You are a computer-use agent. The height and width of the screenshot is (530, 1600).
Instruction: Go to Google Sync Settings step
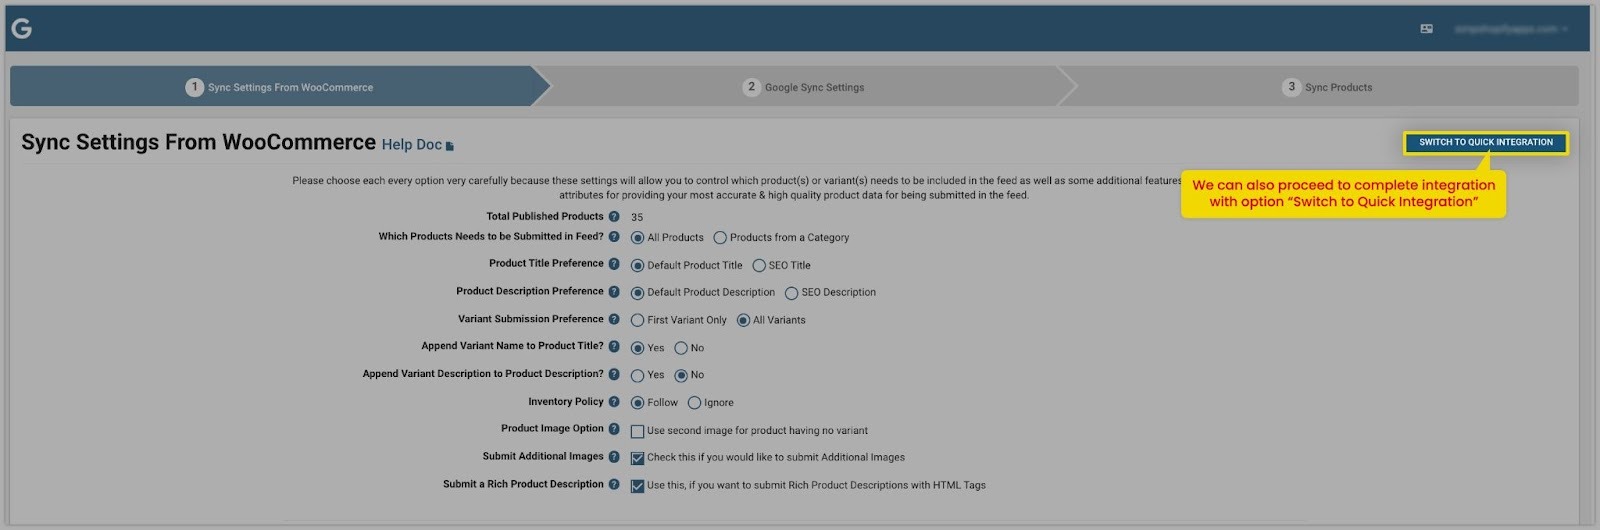tap(804, 87)
